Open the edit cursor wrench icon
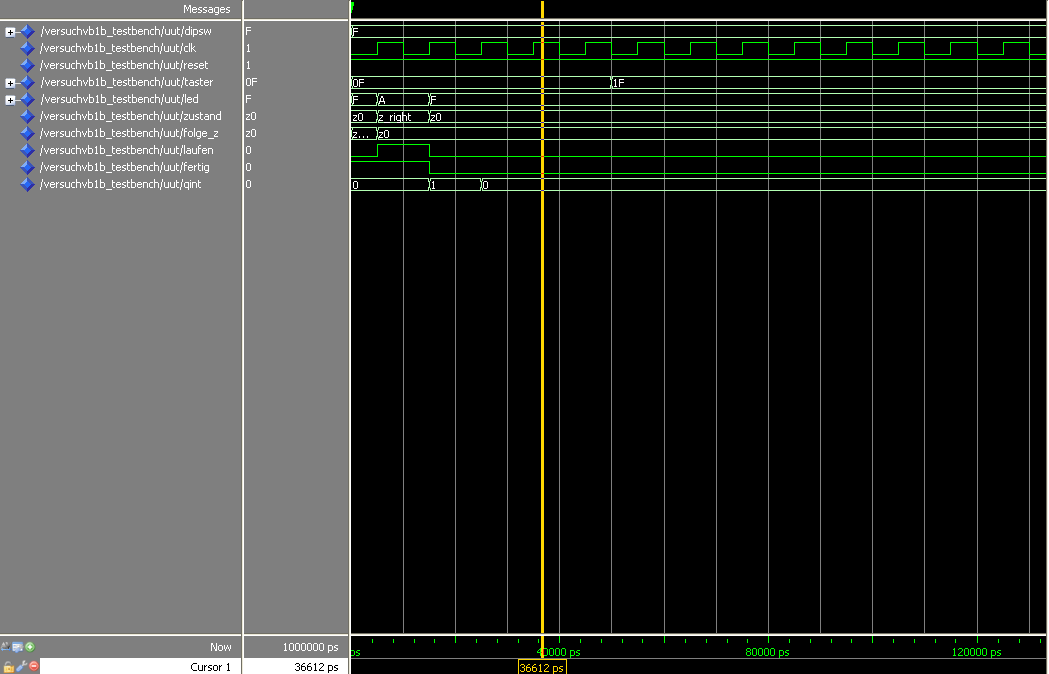Screen dimensions: 1049x674 tap(21, 666)
